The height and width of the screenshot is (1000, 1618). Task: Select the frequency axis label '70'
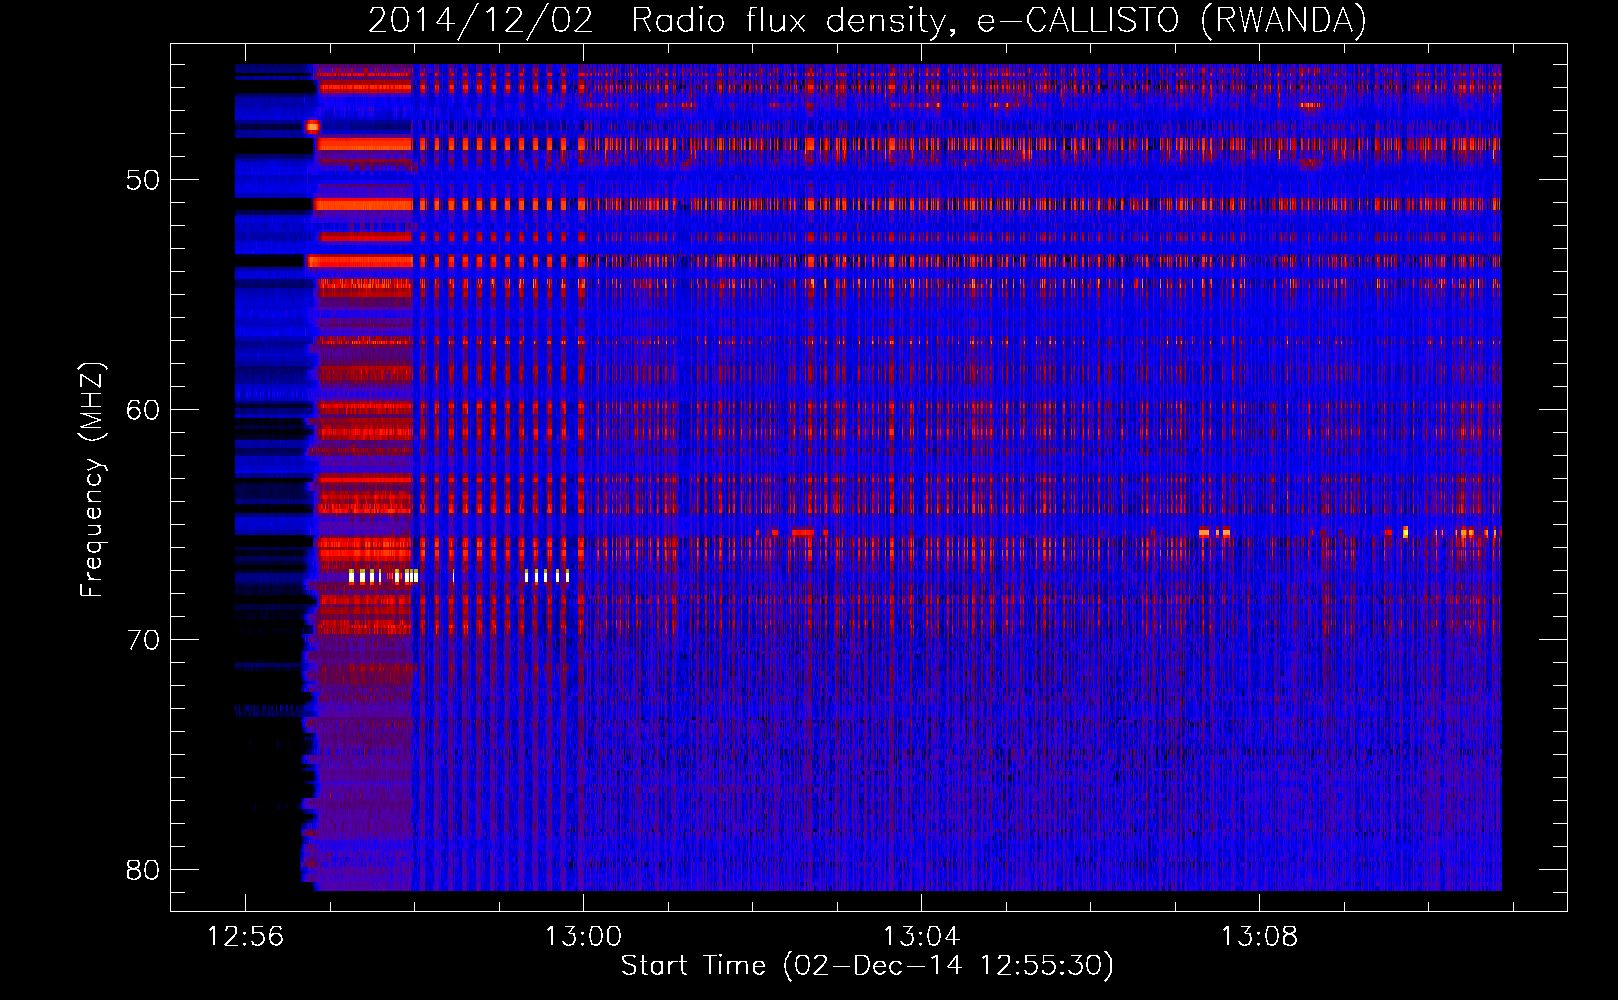143,640
